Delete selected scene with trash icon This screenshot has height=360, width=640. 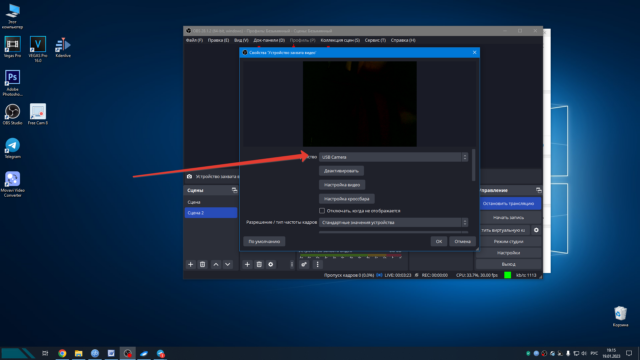pos(202,264)
